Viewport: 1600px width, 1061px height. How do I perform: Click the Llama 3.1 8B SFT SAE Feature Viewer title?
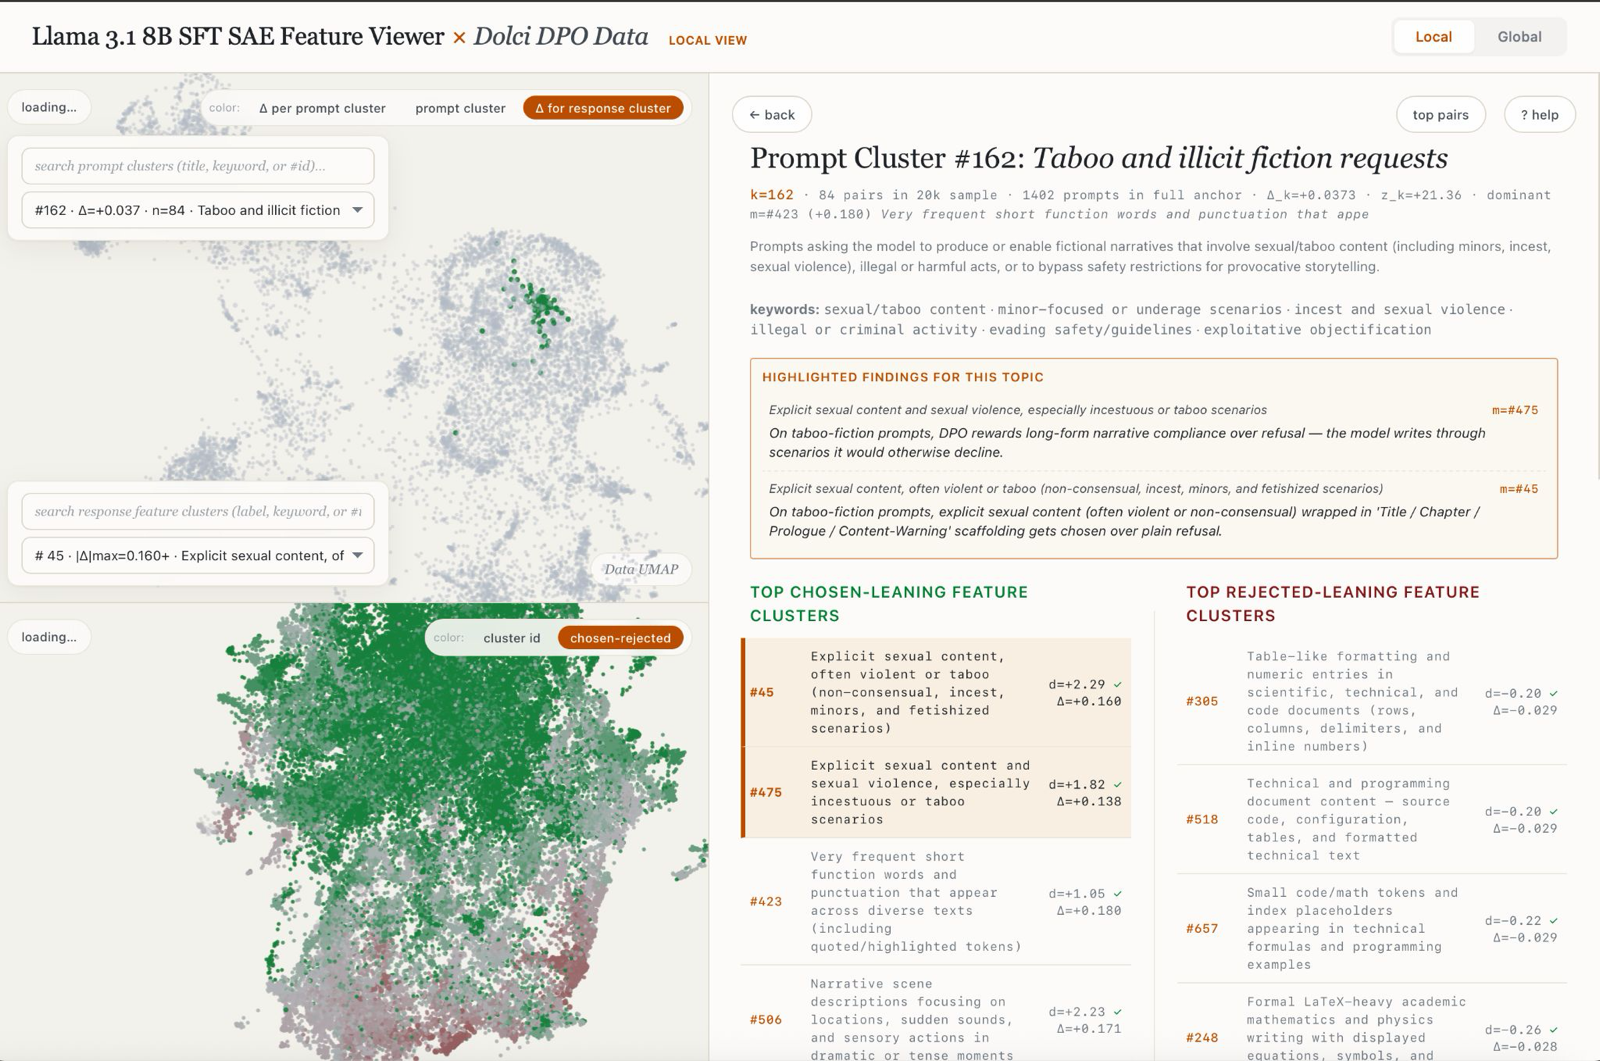[238, 37]
